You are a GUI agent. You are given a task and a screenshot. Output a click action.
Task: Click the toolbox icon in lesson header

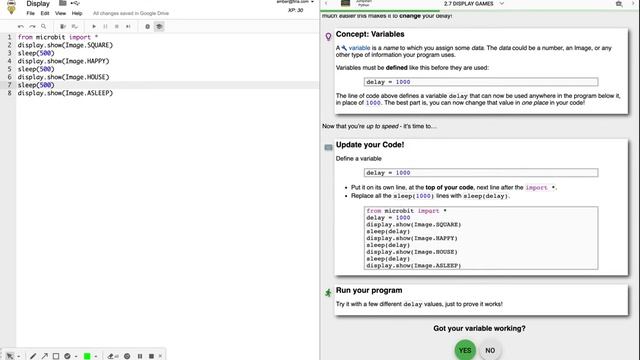(619, 4)
